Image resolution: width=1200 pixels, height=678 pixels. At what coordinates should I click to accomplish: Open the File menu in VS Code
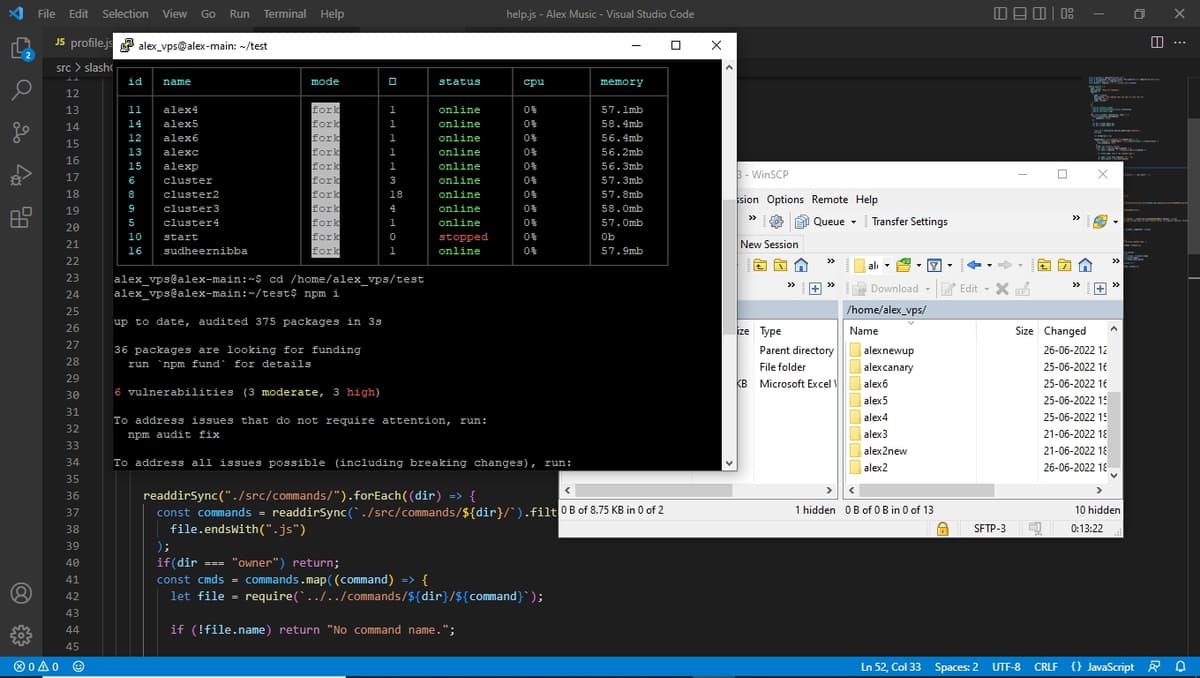click(46, 14)
